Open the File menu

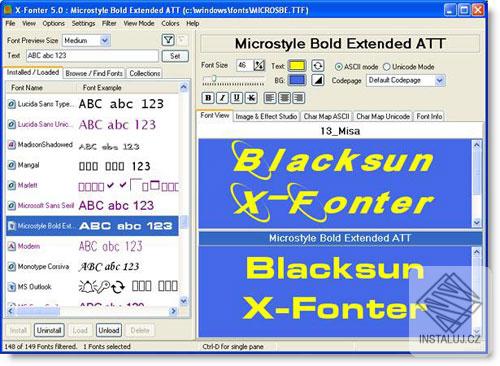tap(10, 23)
